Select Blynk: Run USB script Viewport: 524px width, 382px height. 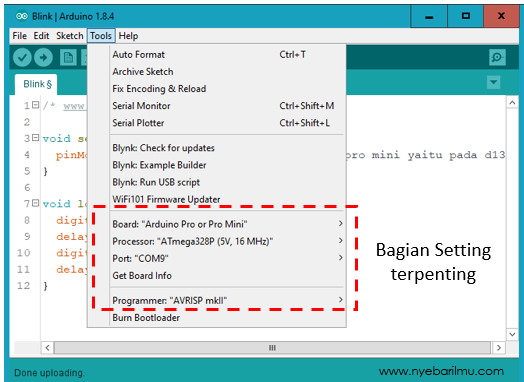pos(217,182)
